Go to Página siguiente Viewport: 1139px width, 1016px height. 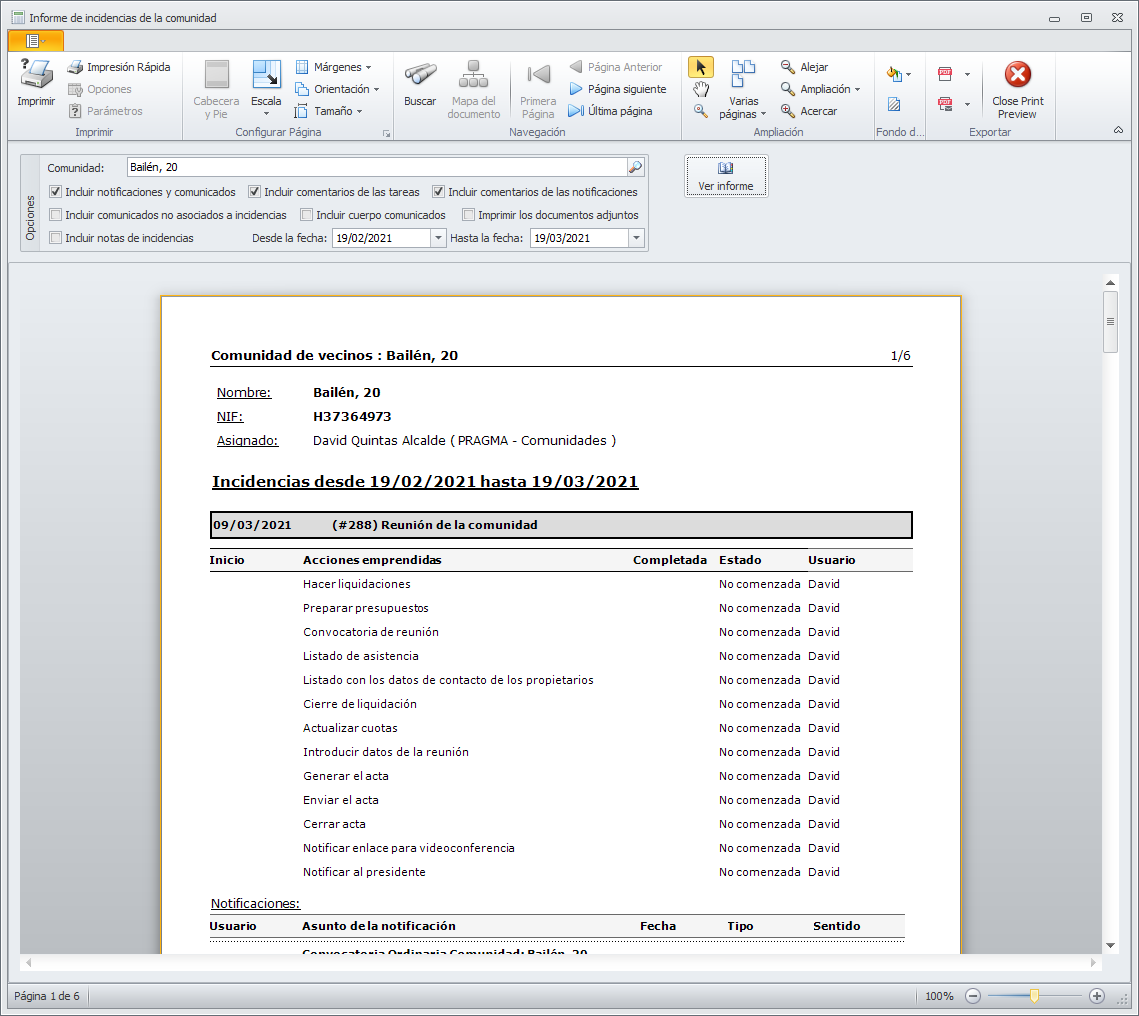click(617, 89)
